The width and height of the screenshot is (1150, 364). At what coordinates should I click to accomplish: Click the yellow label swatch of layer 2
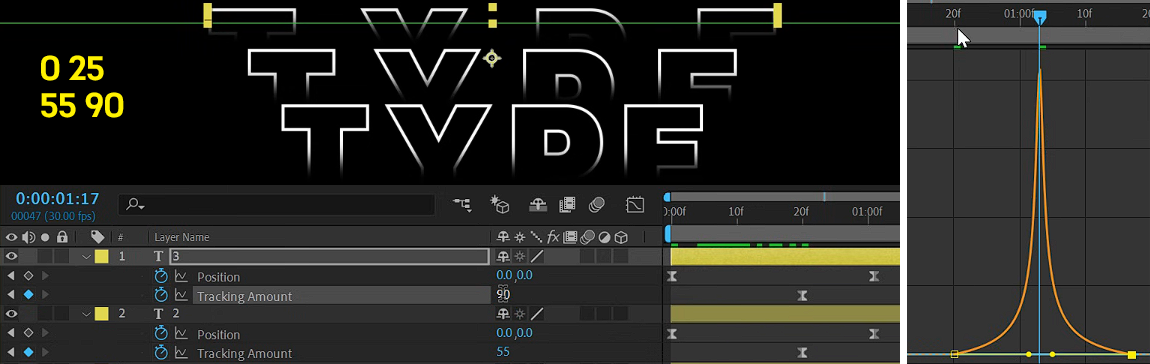pyautogui.click(x=102, y=313)
